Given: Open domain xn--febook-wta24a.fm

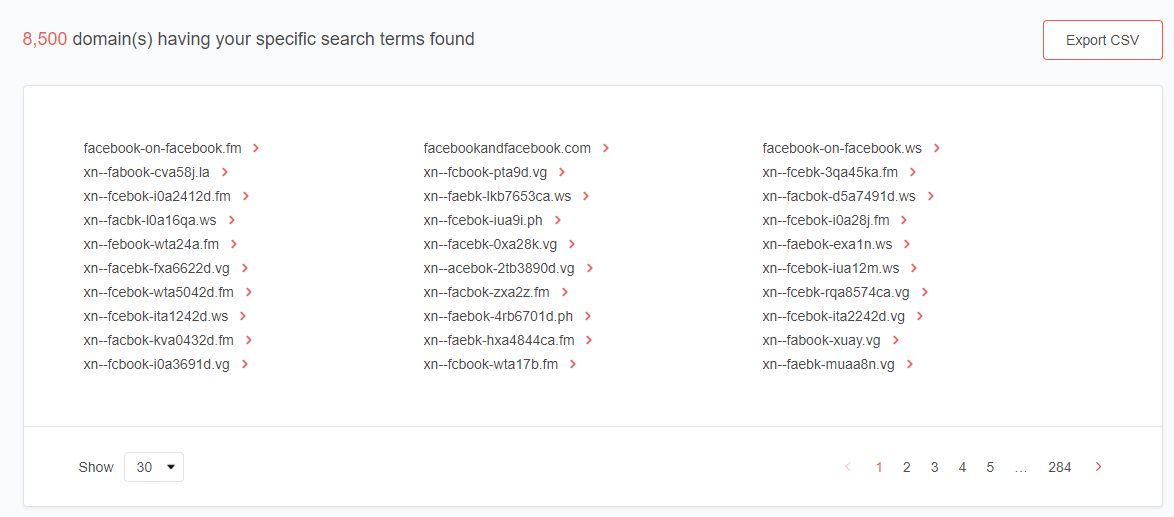Looking at the screenshot, I should (151, 244).
